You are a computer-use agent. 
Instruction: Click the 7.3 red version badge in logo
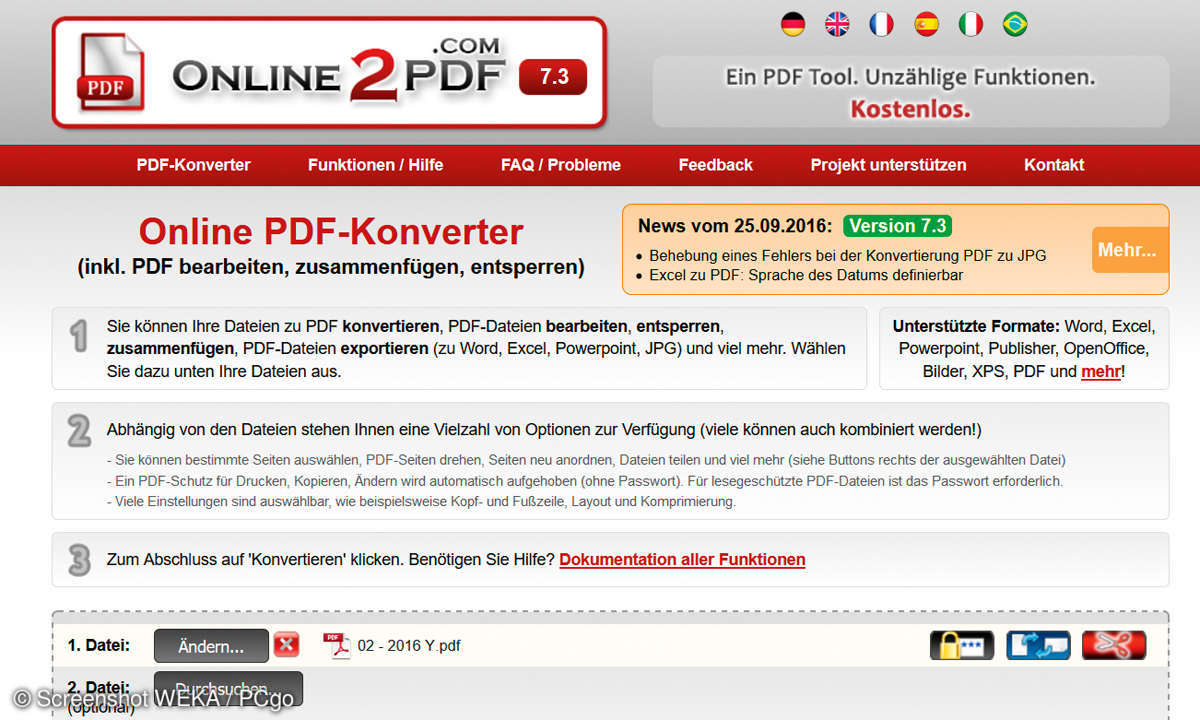coord(554,77)
